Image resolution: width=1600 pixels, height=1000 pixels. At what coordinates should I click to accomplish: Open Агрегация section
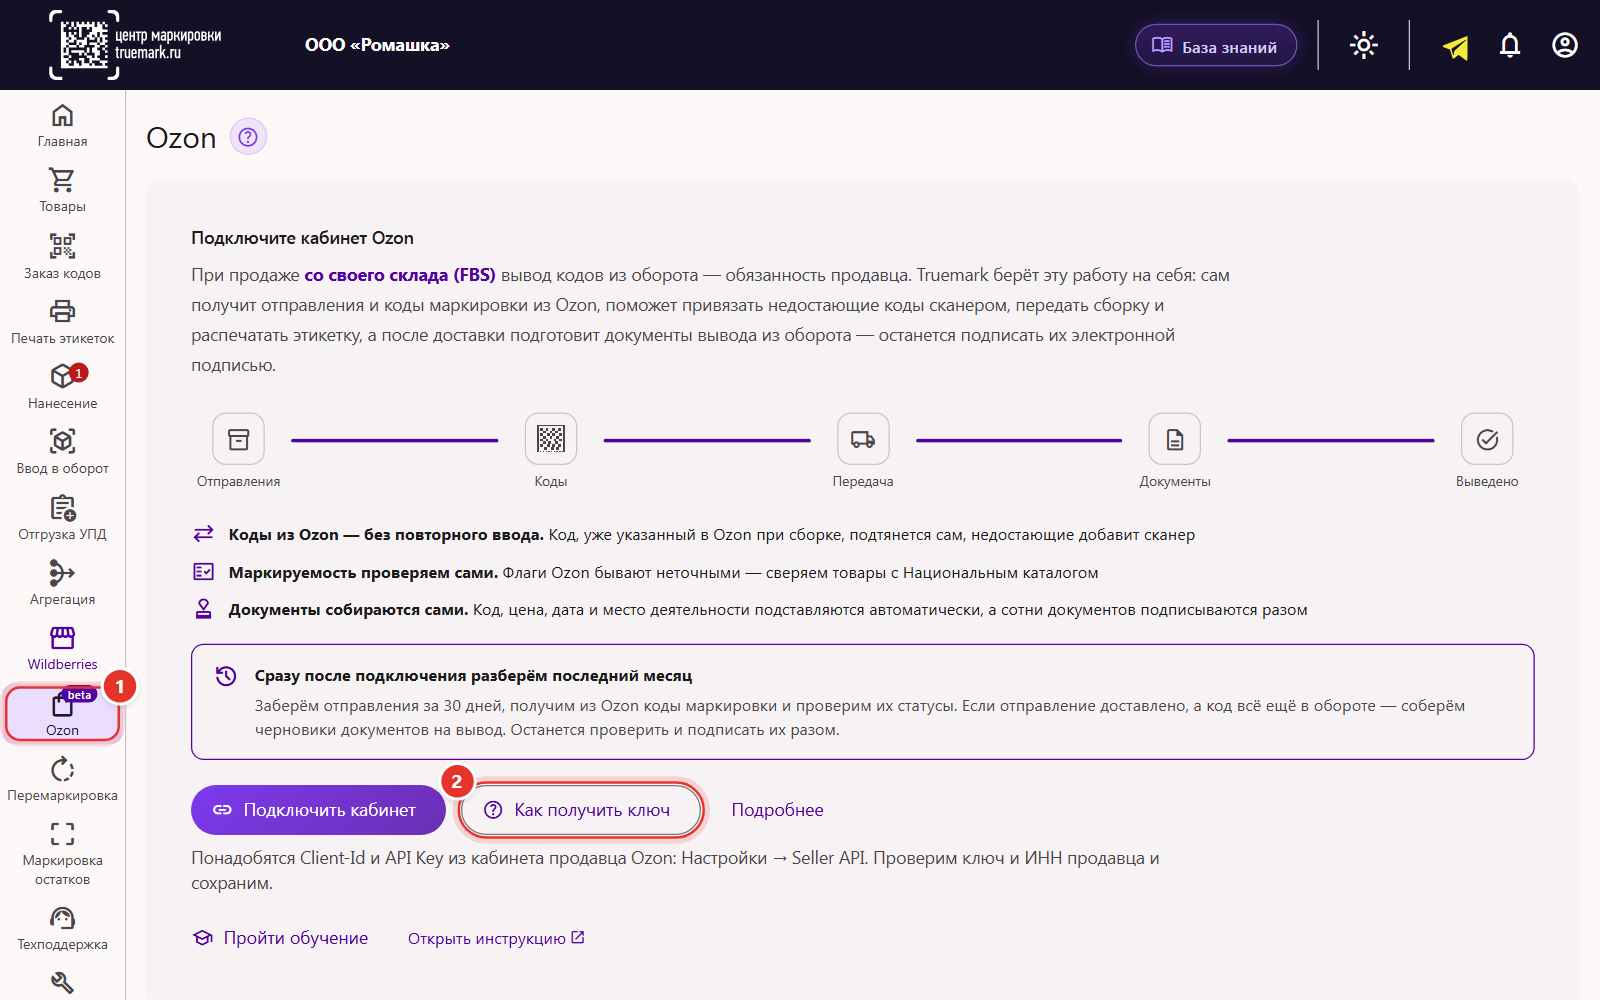(62, 583)
